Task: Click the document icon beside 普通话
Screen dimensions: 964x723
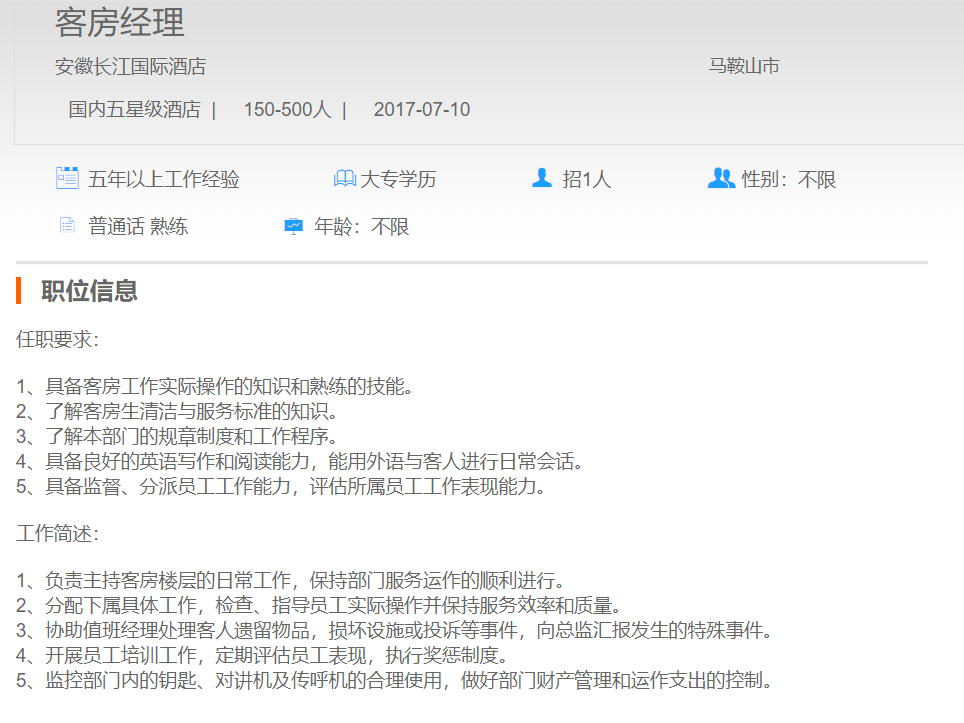Action: pos(67,226)
